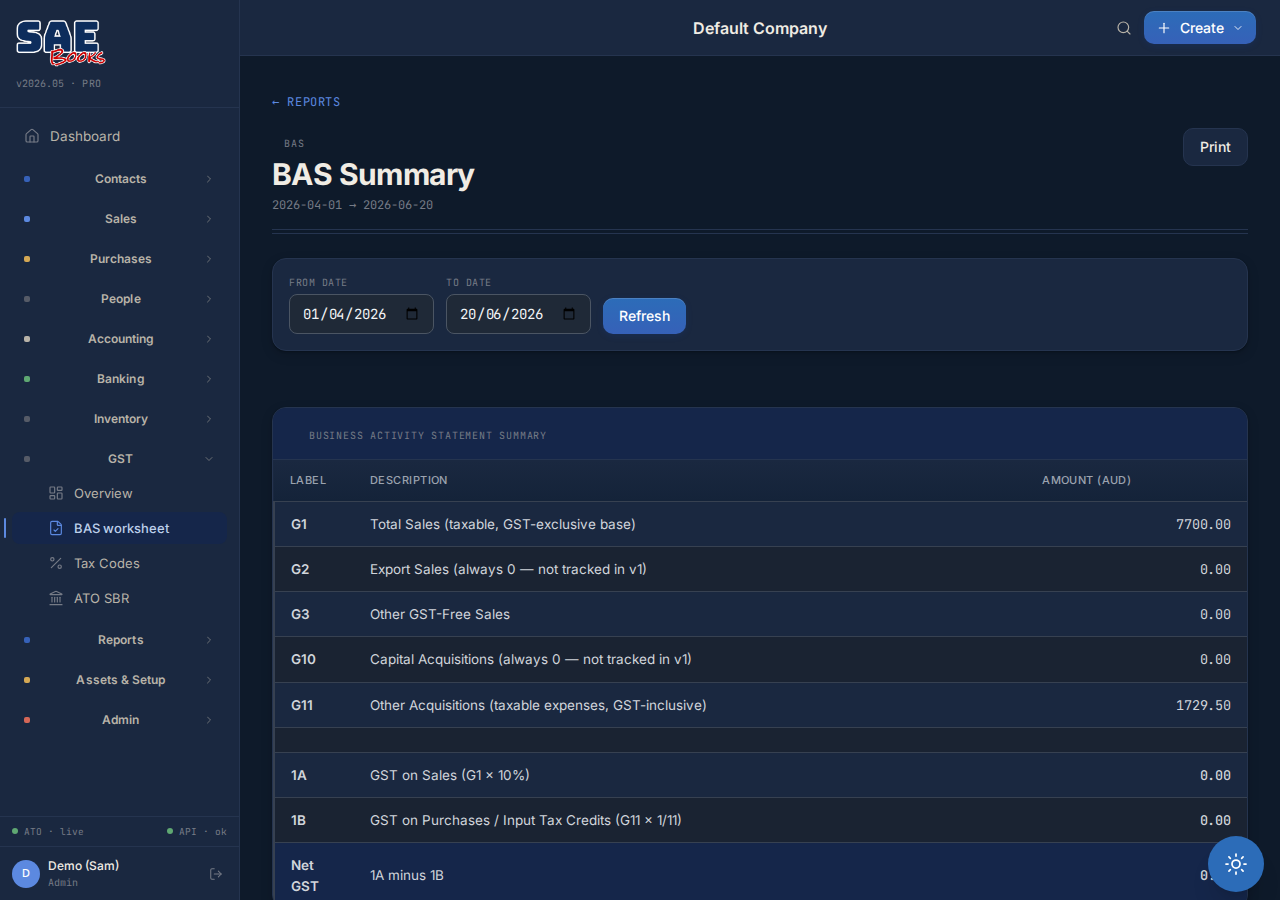Click the Business Activity Statement Summary title
Screen dimensions: 1280x900
[428, 436]
